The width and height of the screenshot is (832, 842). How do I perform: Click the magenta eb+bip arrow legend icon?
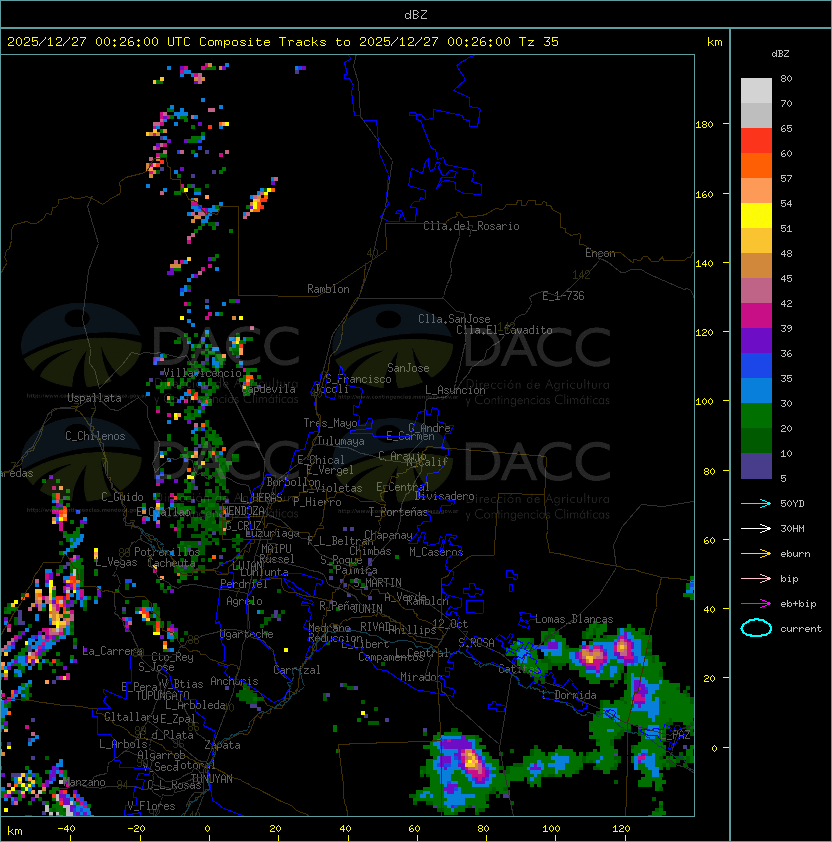click(756, 604)
